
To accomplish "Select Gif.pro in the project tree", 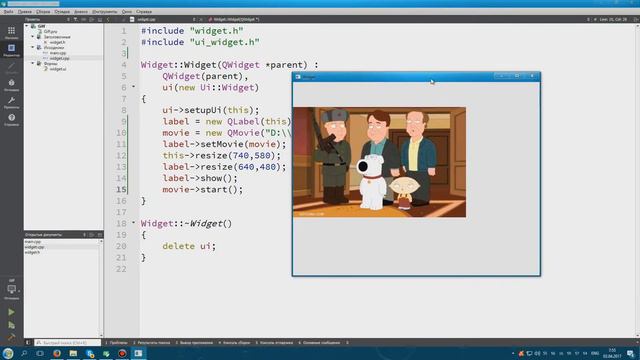I will [50, 31].
